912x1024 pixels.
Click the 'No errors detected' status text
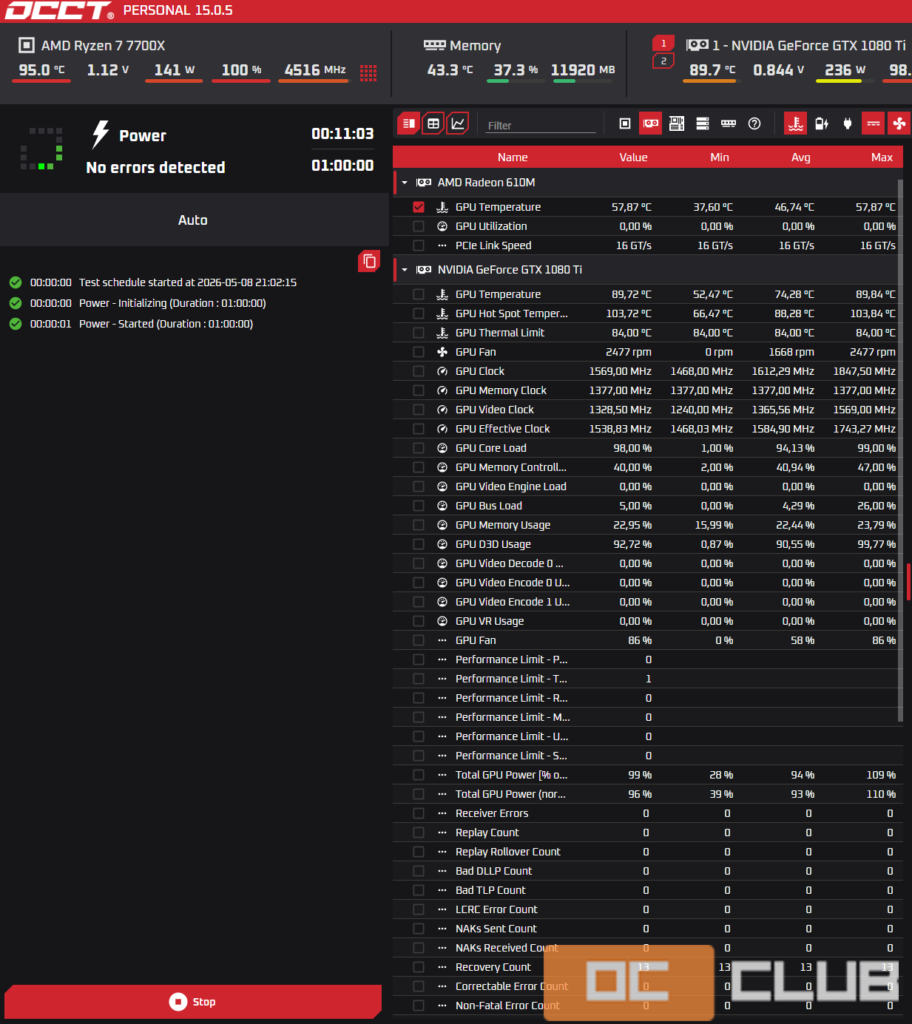155,167
